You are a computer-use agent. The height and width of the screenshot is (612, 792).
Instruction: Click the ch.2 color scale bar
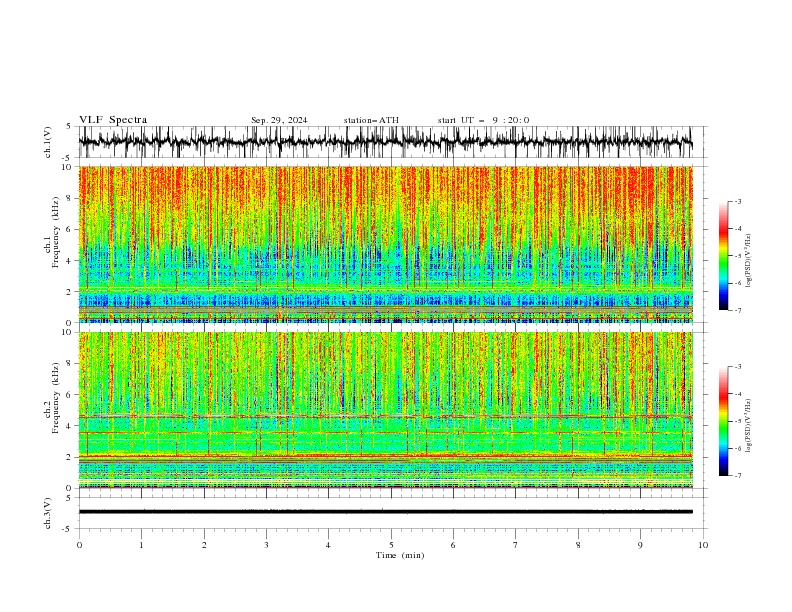pos(723,421)
